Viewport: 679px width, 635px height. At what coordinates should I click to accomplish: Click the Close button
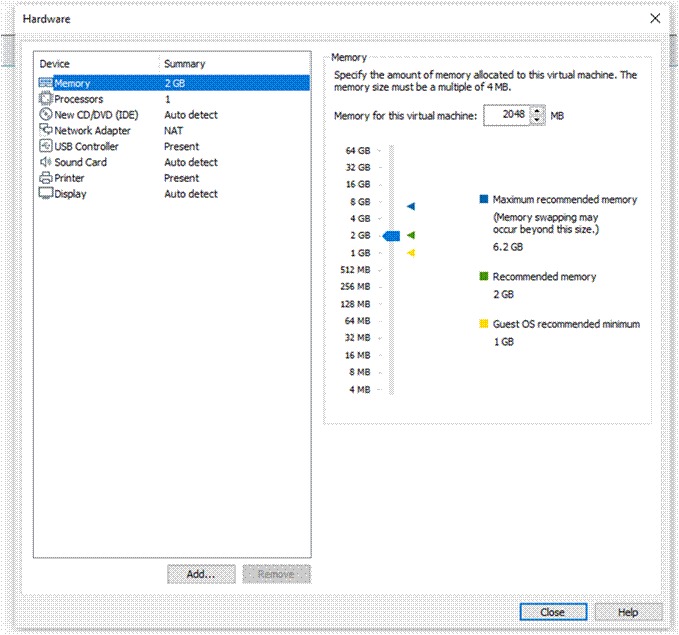pyautogui.click(x=553, y=612)
